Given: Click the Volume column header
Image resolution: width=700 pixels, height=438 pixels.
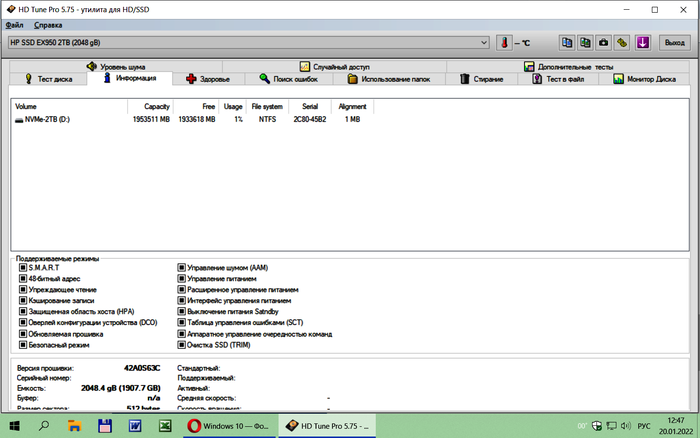Looking at the screenshot, I should [70, 106].
